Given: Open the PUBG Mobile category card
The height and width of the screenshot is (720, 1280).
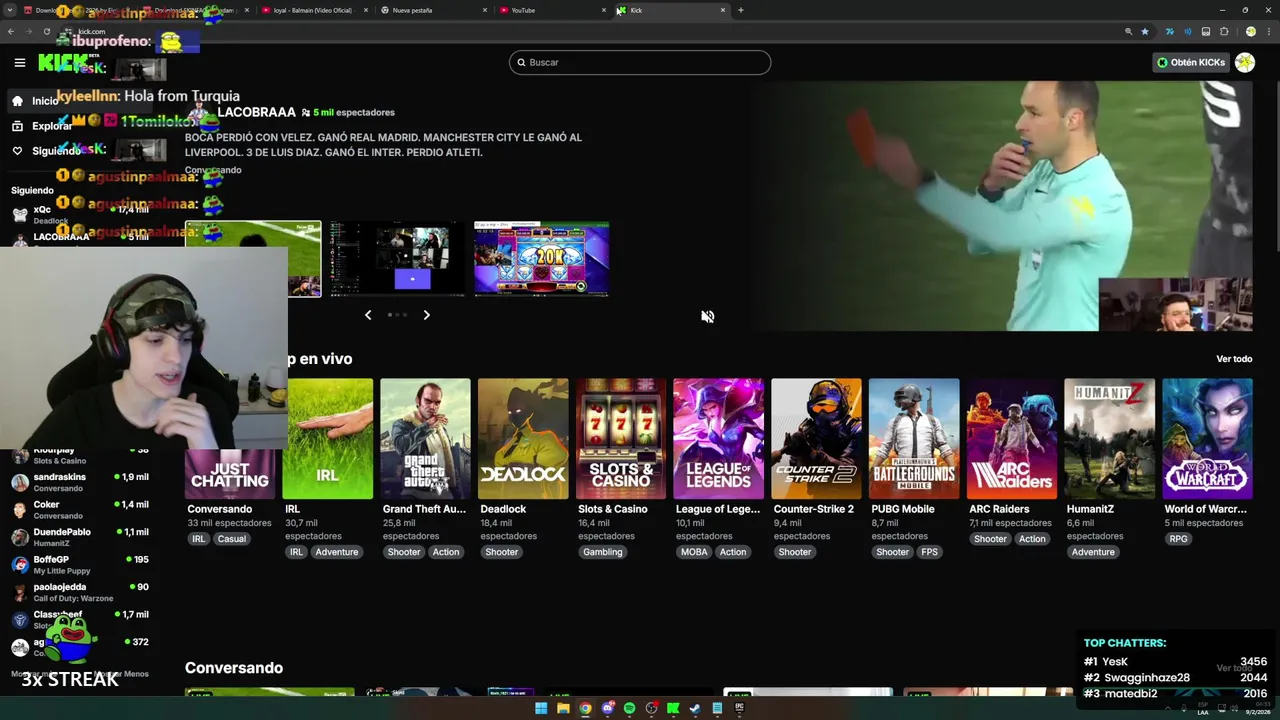Looking at the screenshot, I should pyautogui.click(x=914, y=438).
